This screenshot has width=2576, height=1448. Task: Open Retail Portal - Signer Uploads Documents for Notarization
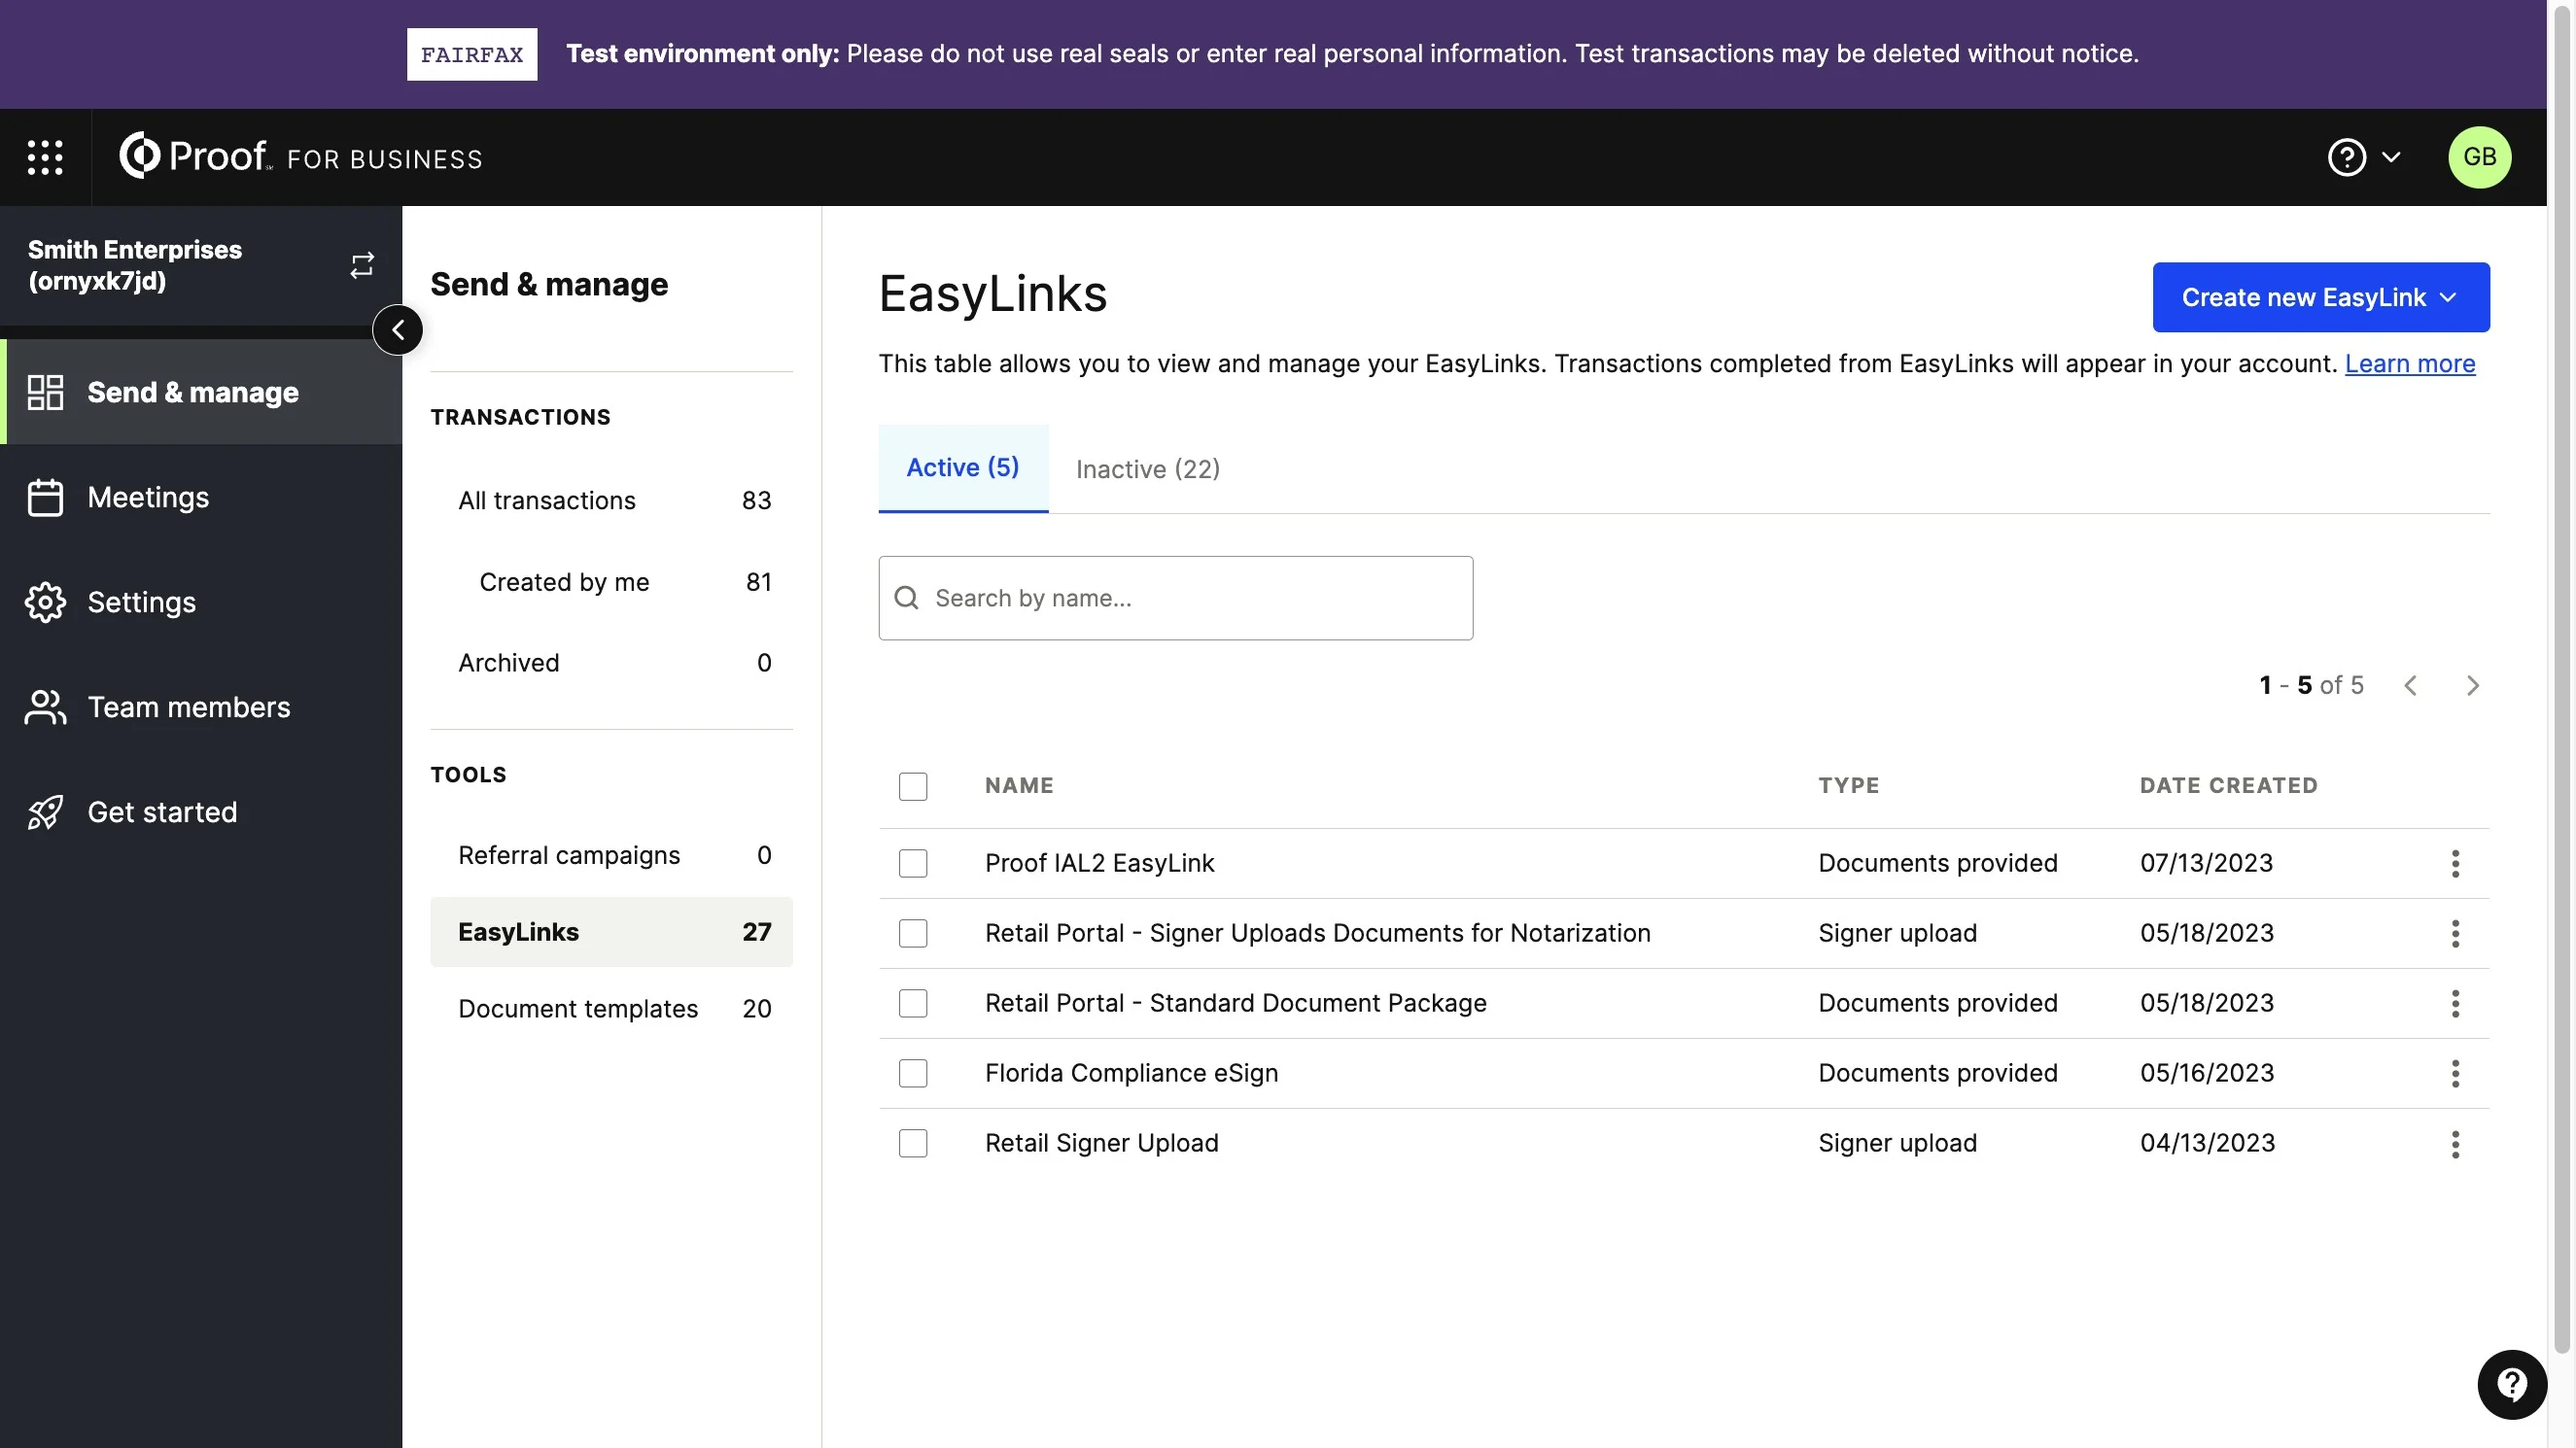1317,933
